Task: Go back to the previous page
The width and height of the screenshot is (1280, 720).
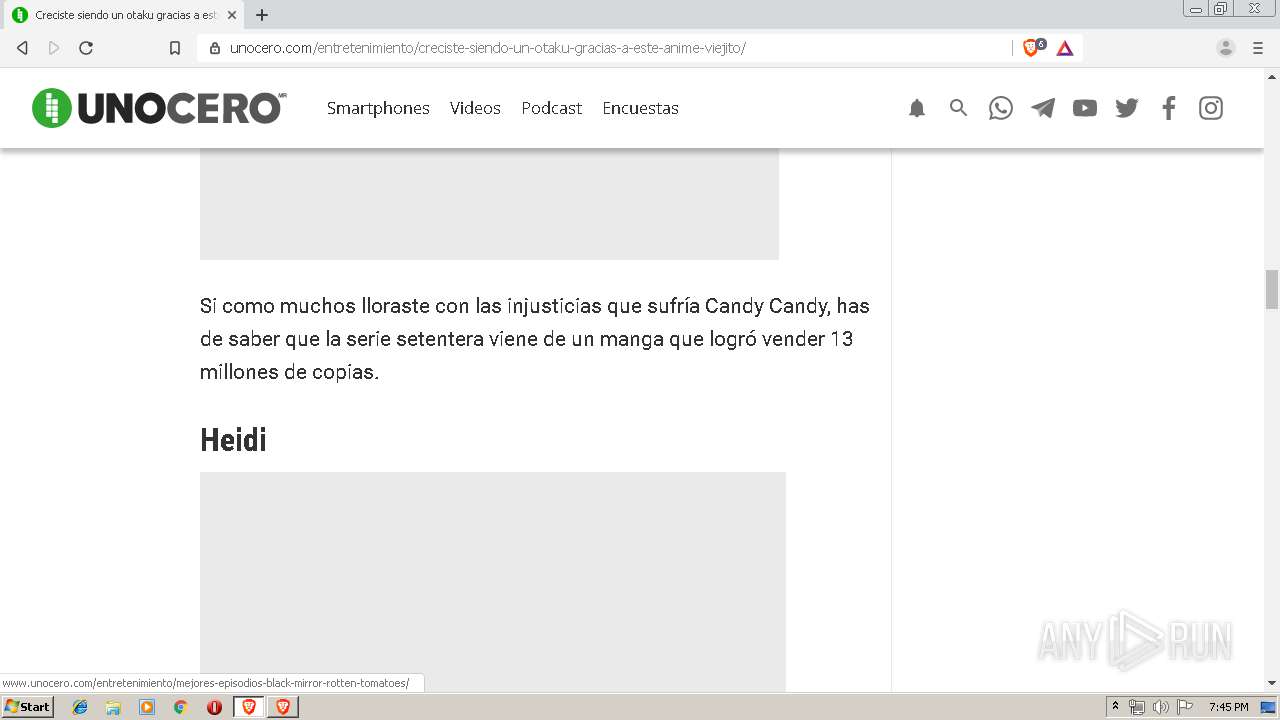Action: (x=22, y=48)
